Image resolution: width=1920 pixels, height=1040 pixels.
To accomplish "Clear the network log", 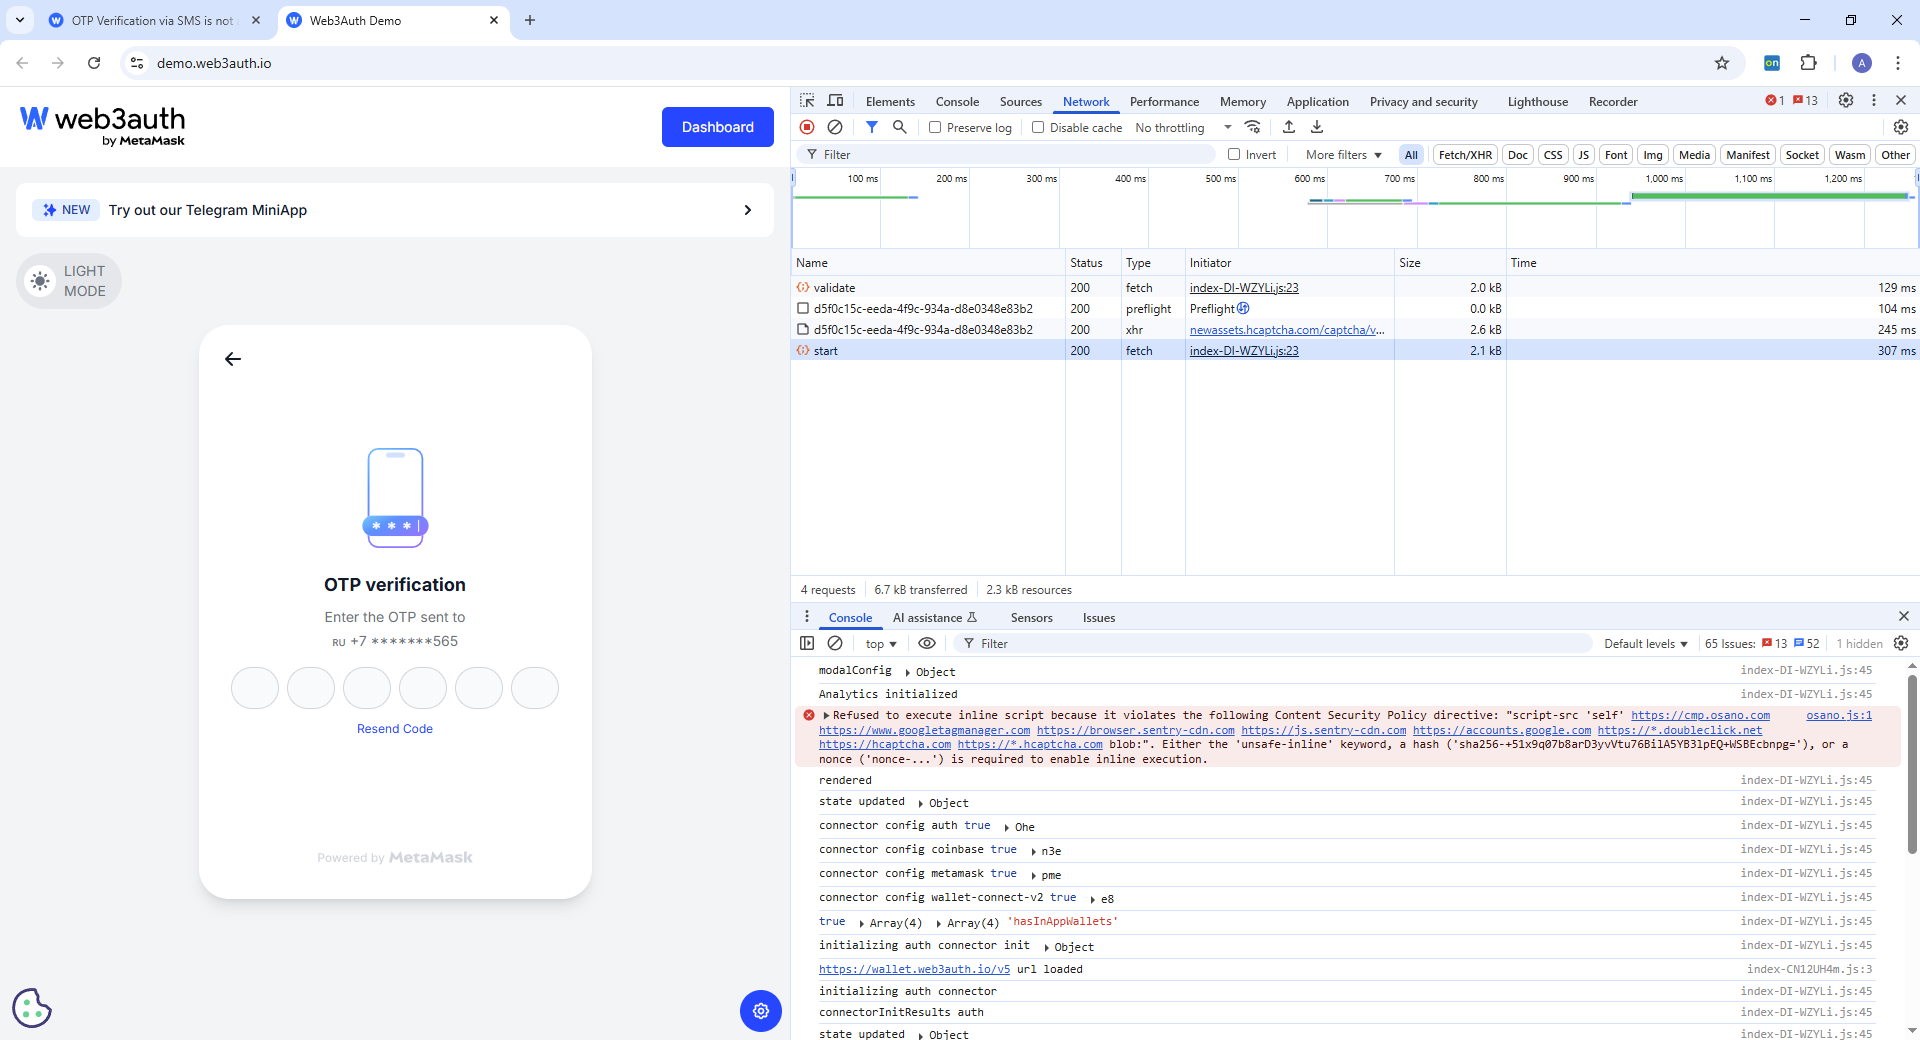I will 835,127.
